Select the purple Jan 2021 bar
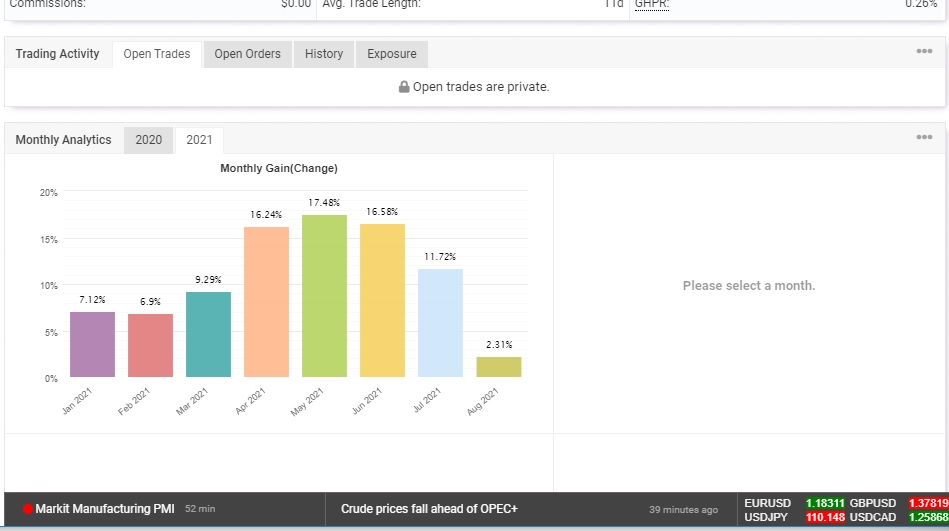This screenshot has height=531, width=949. coord(92,344)
